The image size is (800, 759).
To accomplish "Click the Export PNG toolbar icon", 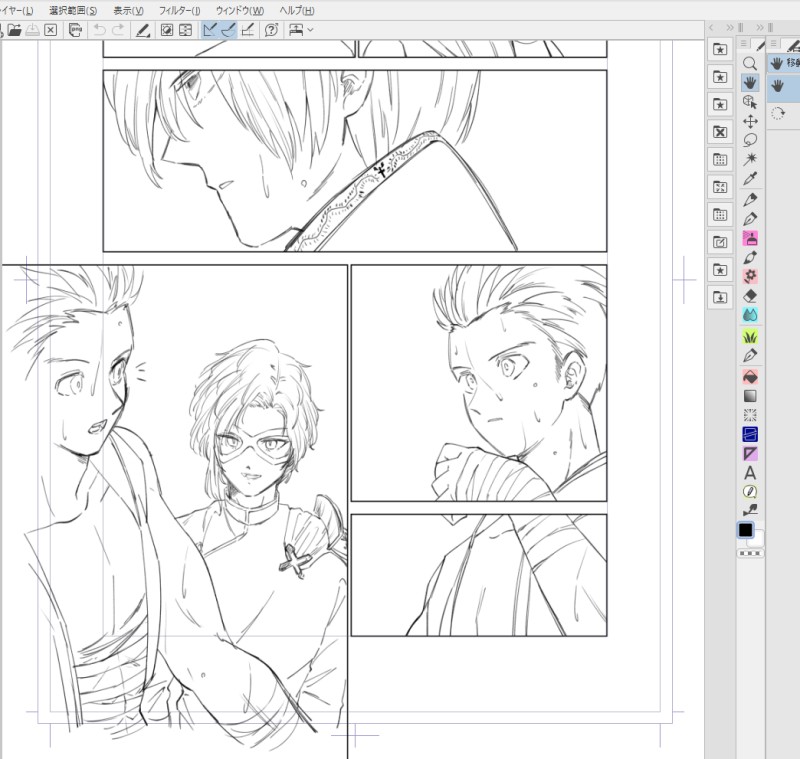I will coord(76,30).
